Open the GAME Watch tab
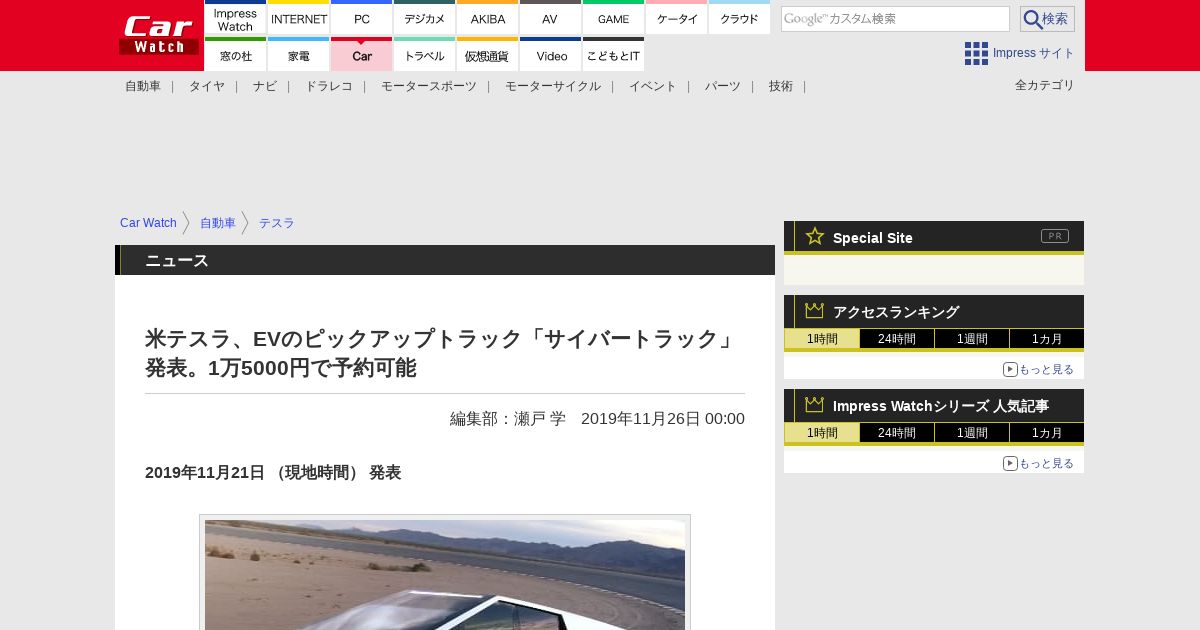This screenshot has width=1200, height=630. (614, 18)
